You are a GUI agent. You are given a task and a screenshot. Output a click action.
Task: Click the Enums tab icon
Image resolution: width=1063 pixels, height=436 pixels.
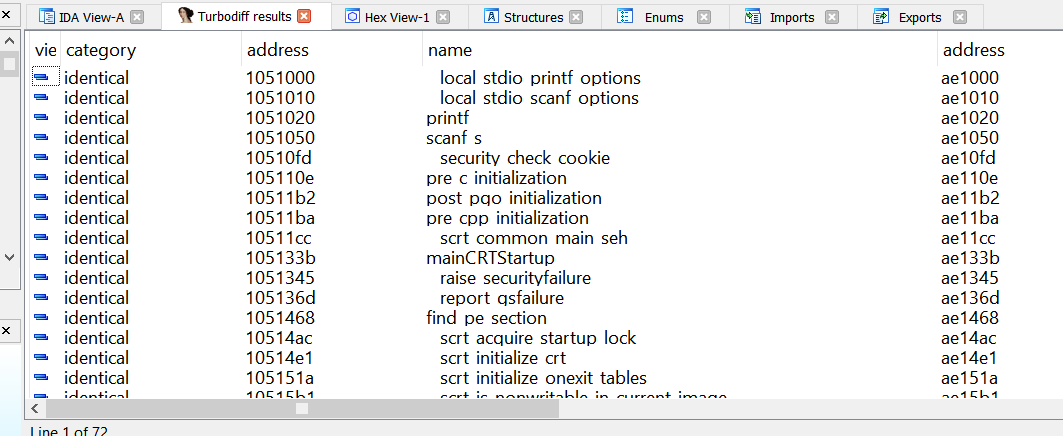coord(626,17)
